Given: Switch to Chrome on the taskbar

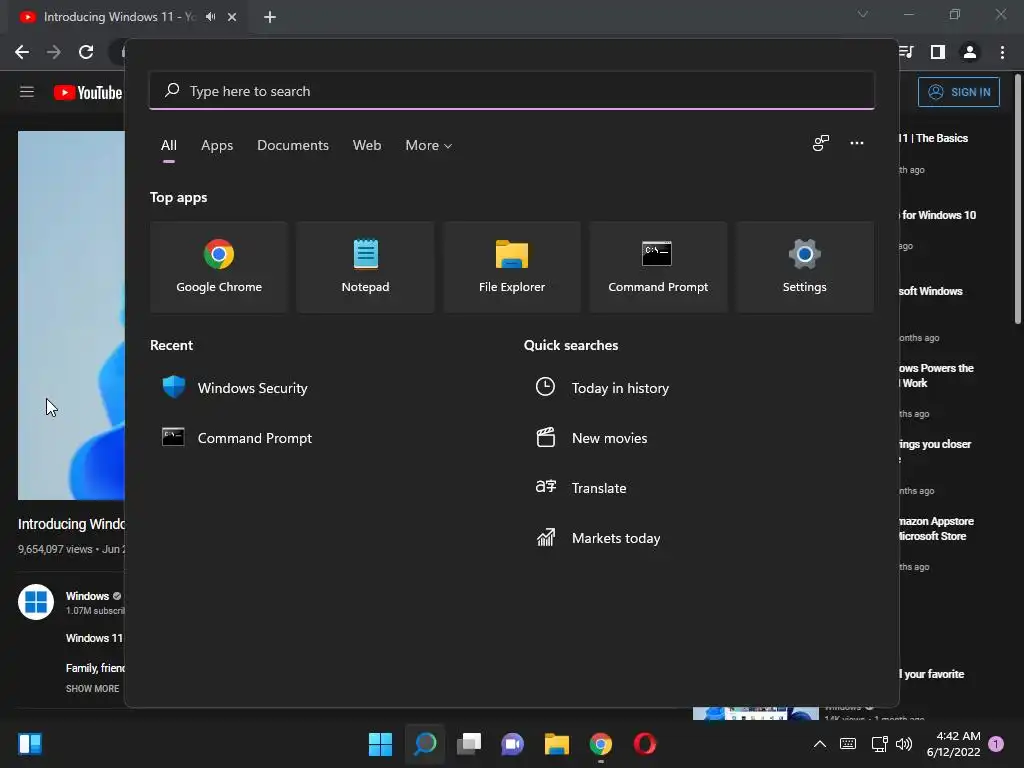Looking at the screenshot, I should [x=601, y=744].
